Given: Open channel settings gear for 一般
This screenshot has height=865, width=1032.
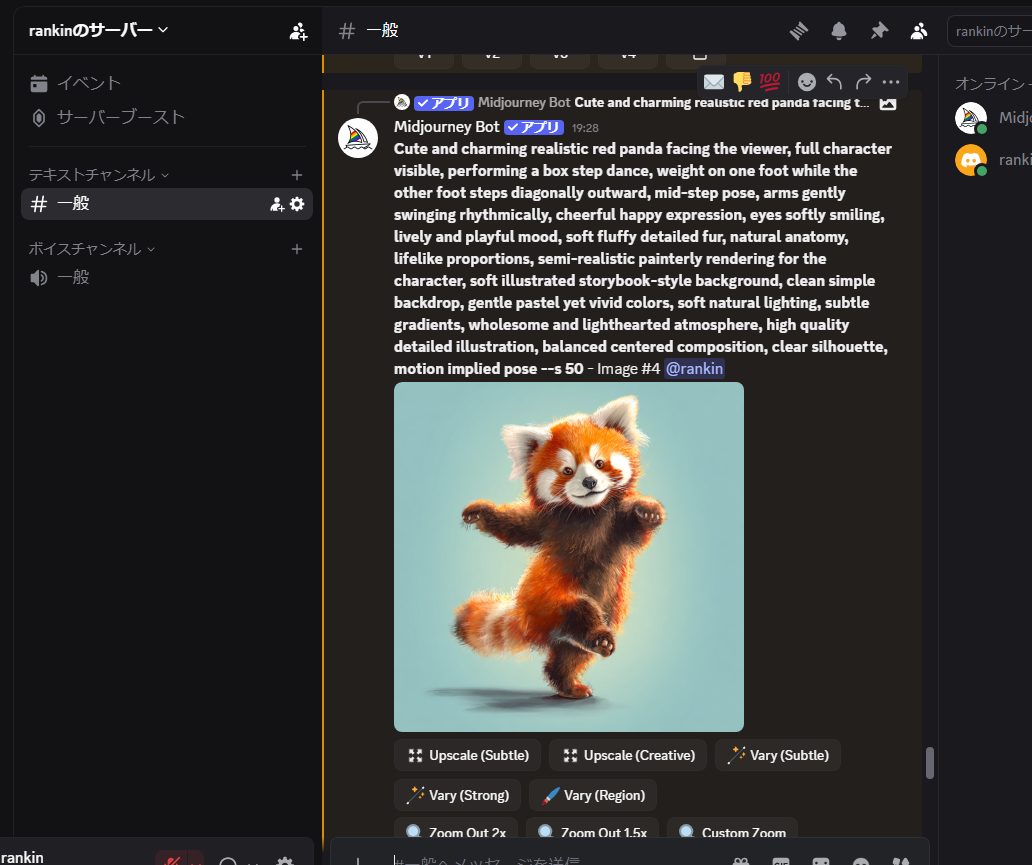Looking at the screenshot, I should 297,204.
